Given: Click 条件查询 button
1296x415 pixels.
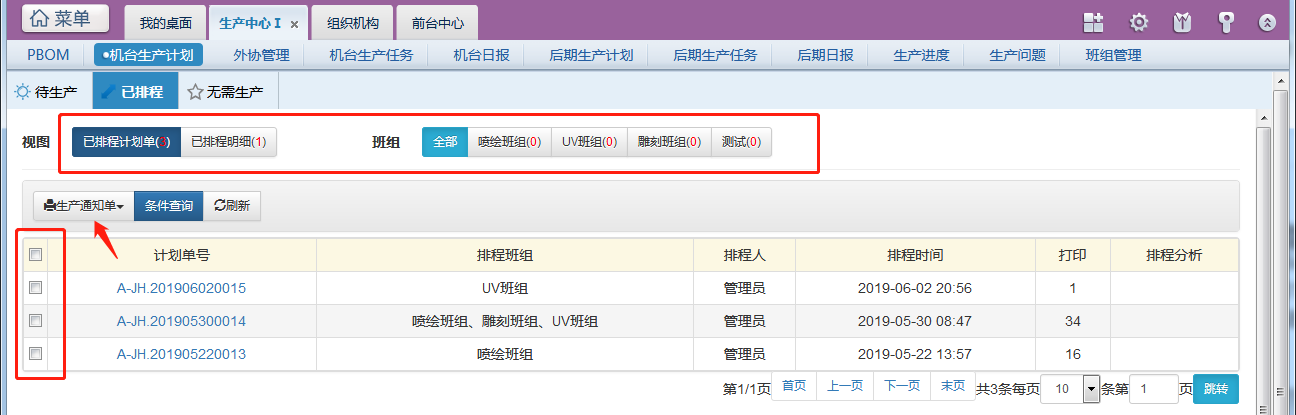Looking at the screenshot, I should [169, 206].
